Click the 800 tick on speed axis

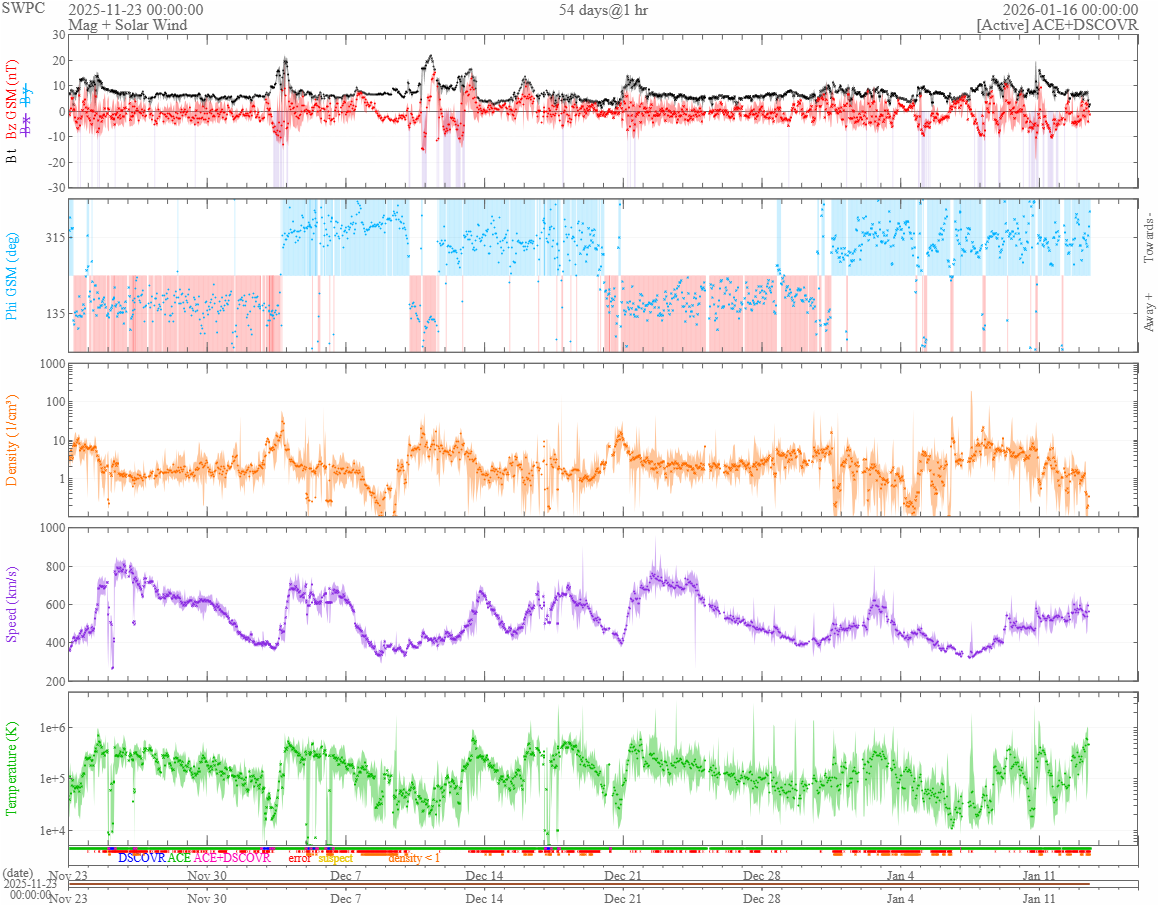pos(55,567)
